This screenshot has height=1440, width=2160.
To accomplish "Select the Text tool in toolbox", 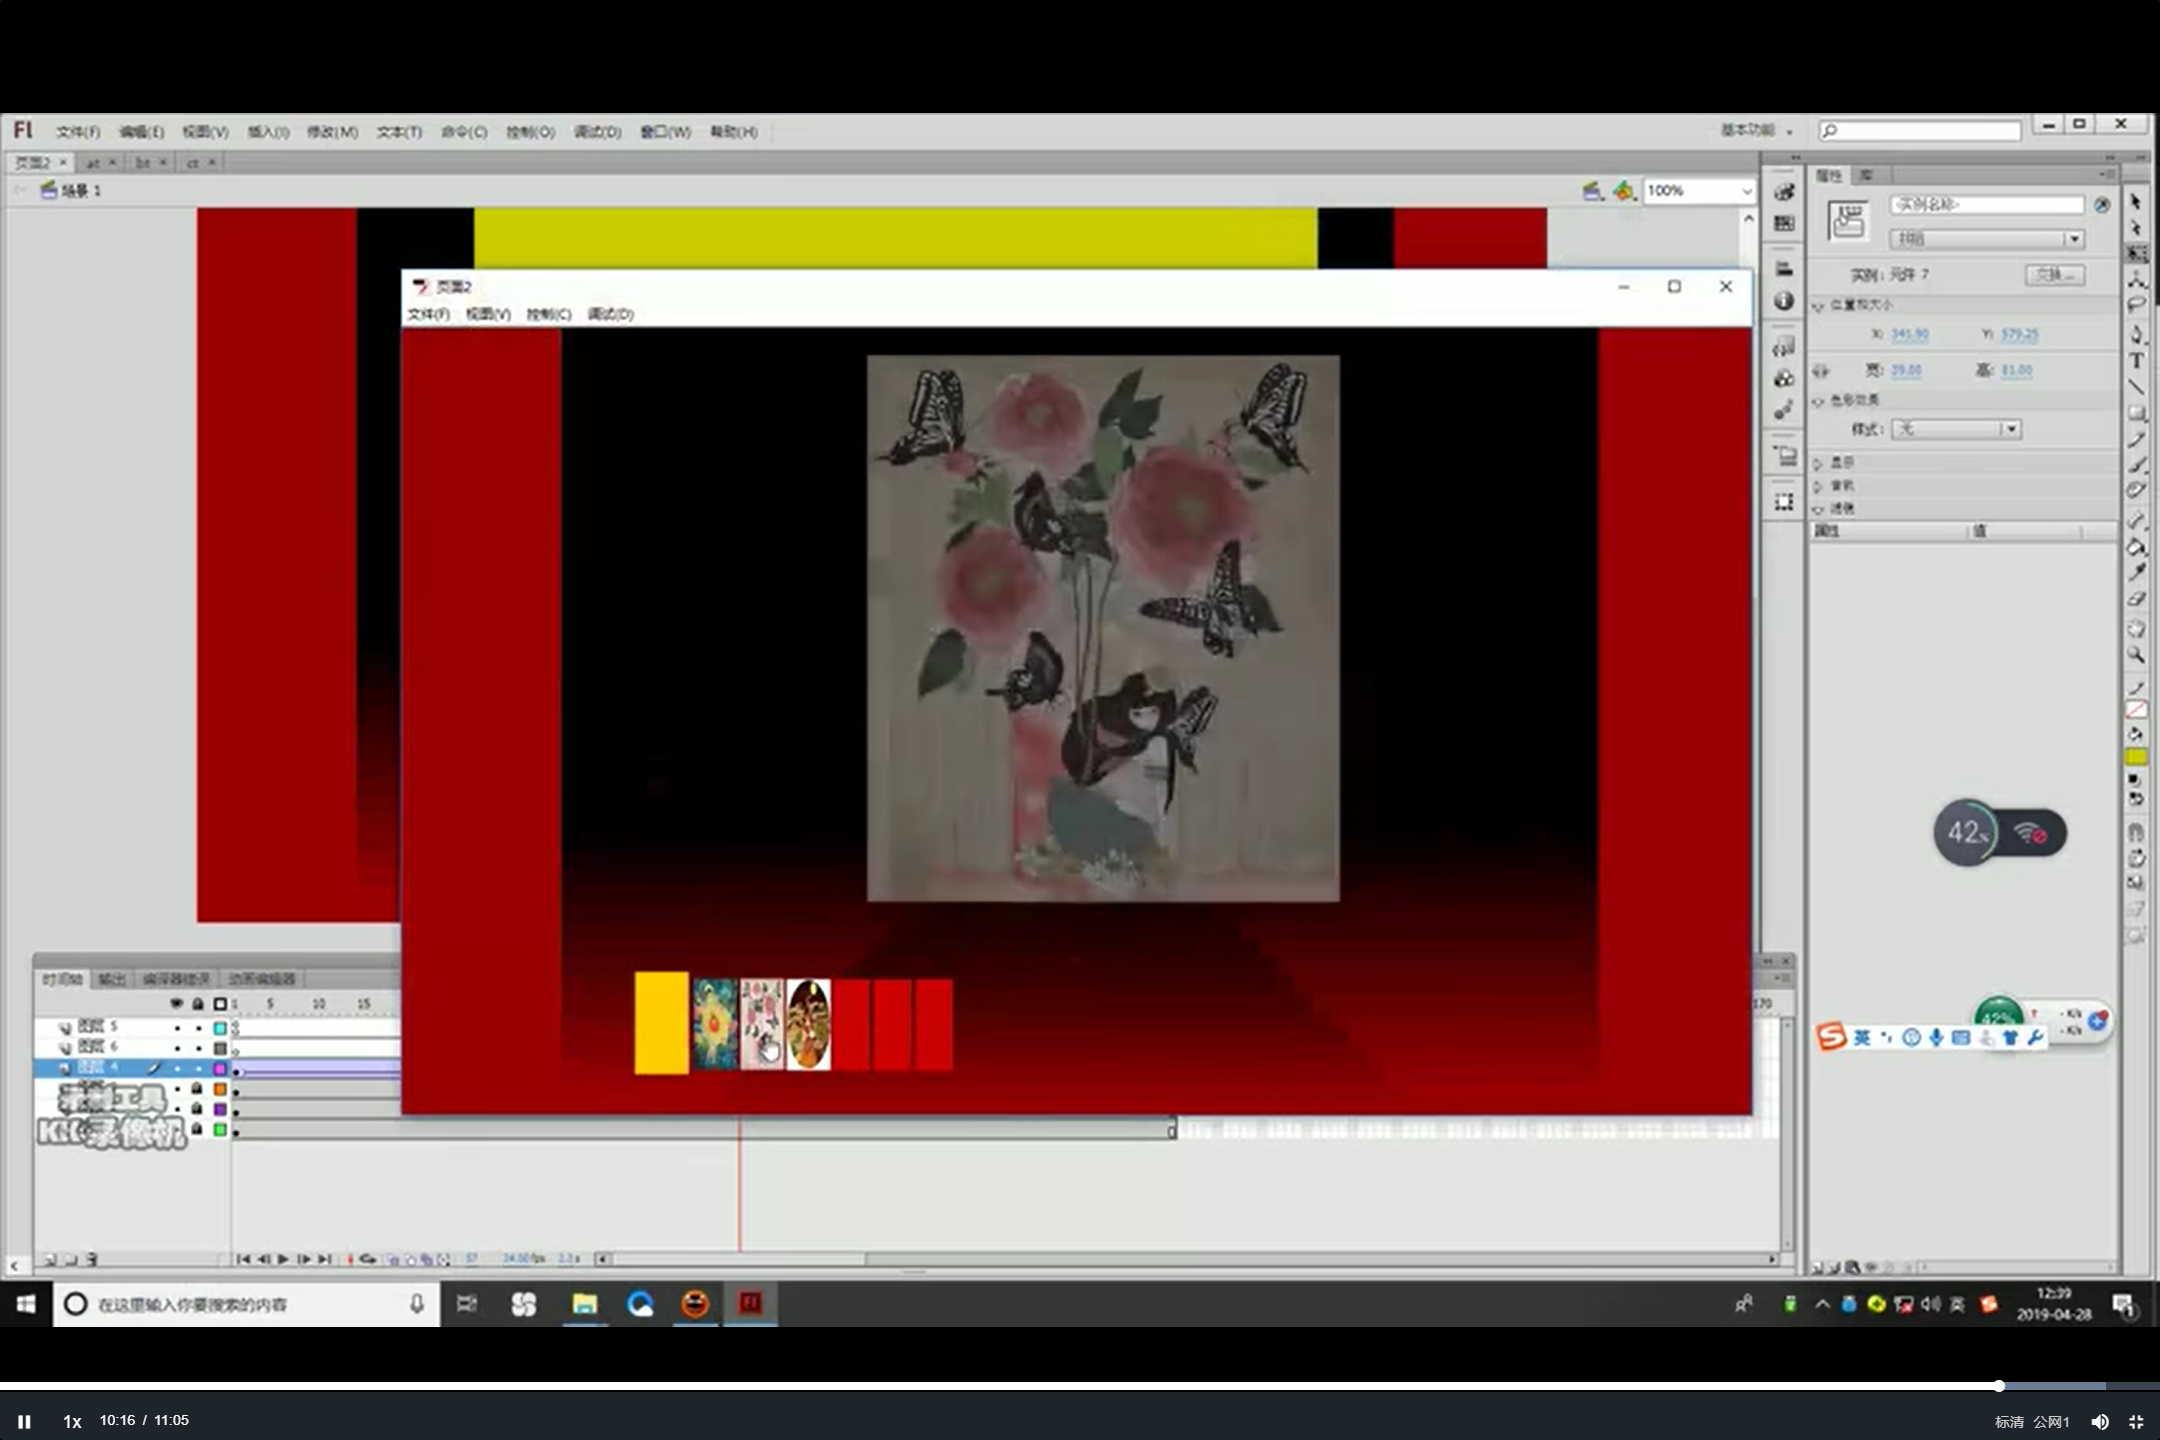I will [x=2136, y=361].
